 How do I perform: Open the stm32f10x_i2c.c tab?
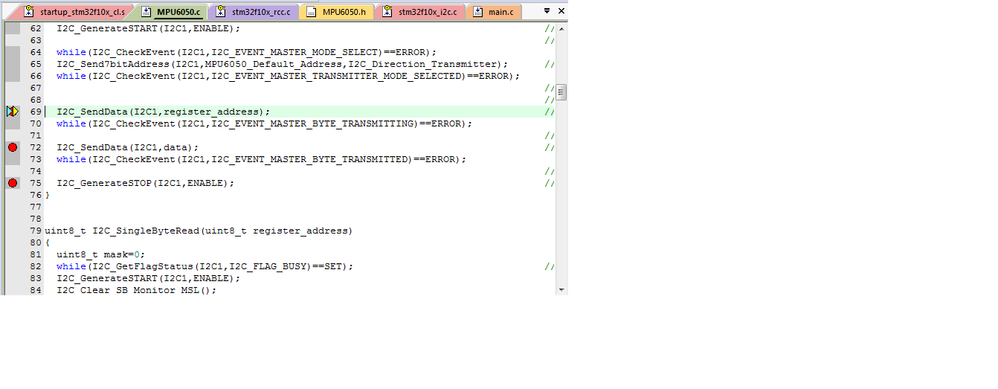click(420, 11)
